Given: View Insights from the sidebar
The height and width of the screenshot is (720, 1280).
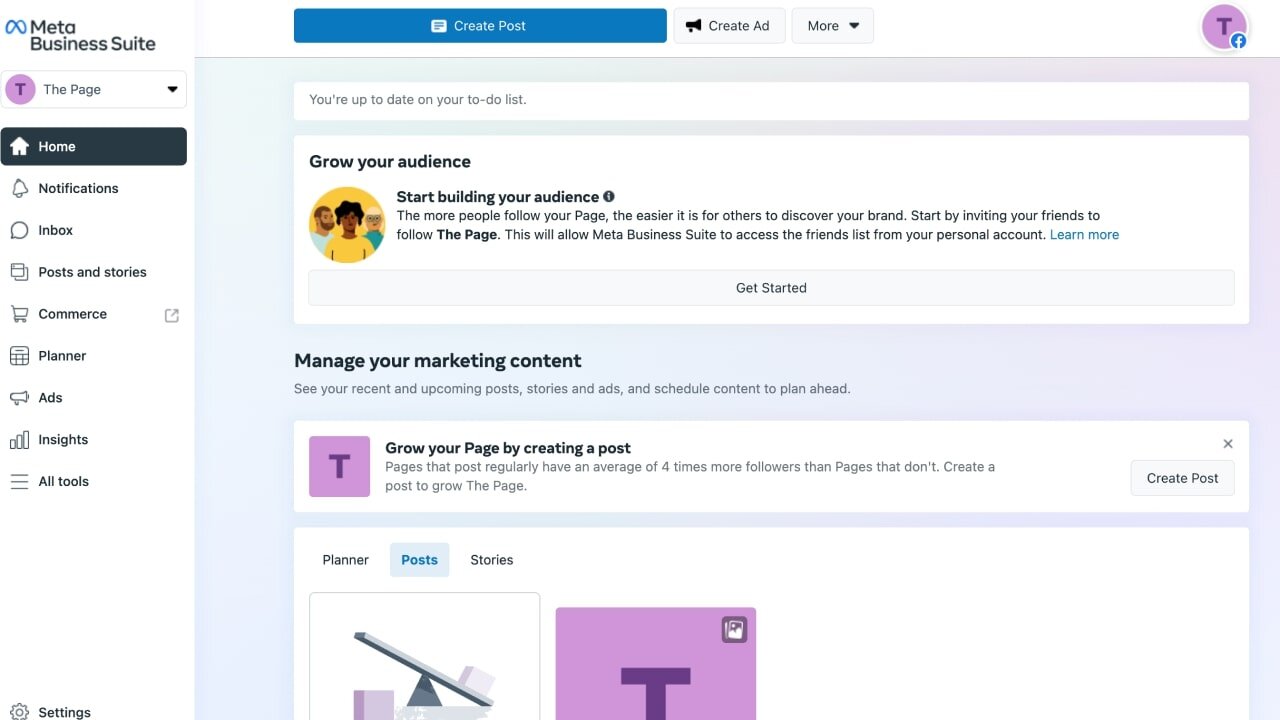Looking at the screenshot, I should (94, 440).
